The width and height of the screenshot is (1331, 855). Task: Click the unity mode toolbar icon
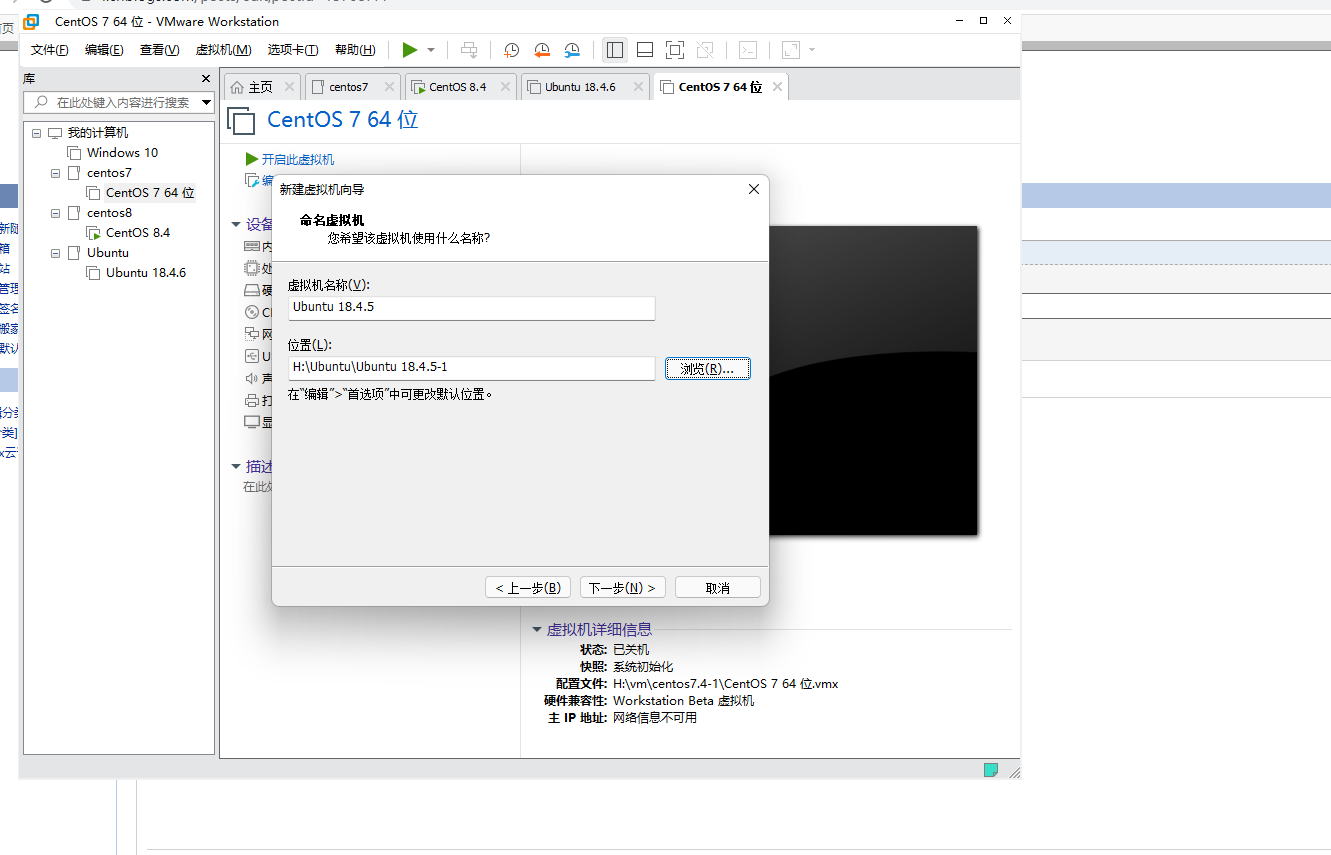[705, 50]
